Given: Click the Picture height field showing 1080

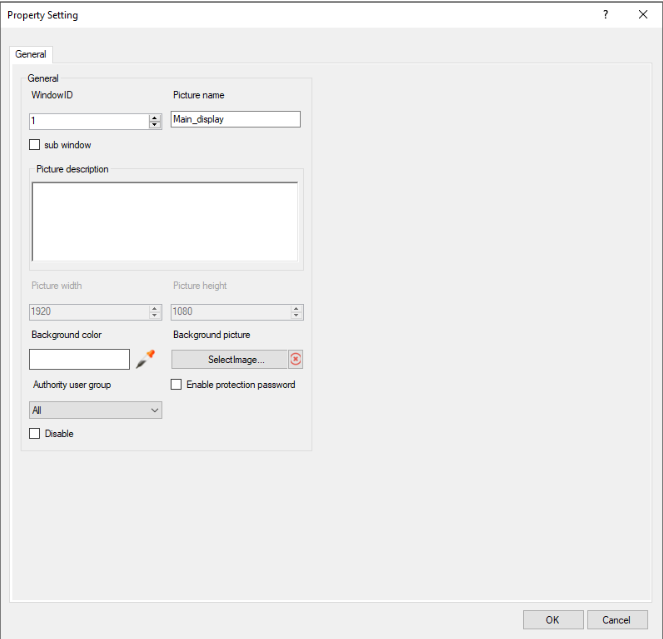Looking at the screenshot, I should (x=230, y=312).
